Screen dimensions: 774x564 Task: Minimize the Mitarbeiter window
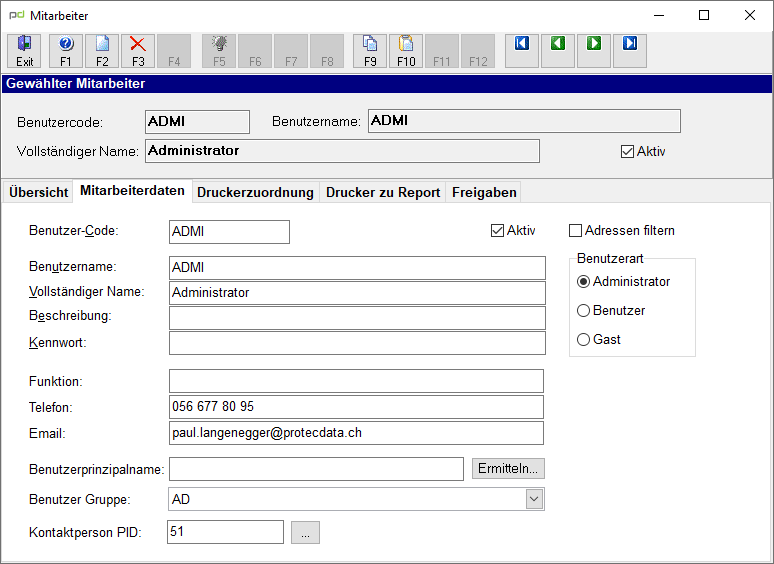(658, 15)
